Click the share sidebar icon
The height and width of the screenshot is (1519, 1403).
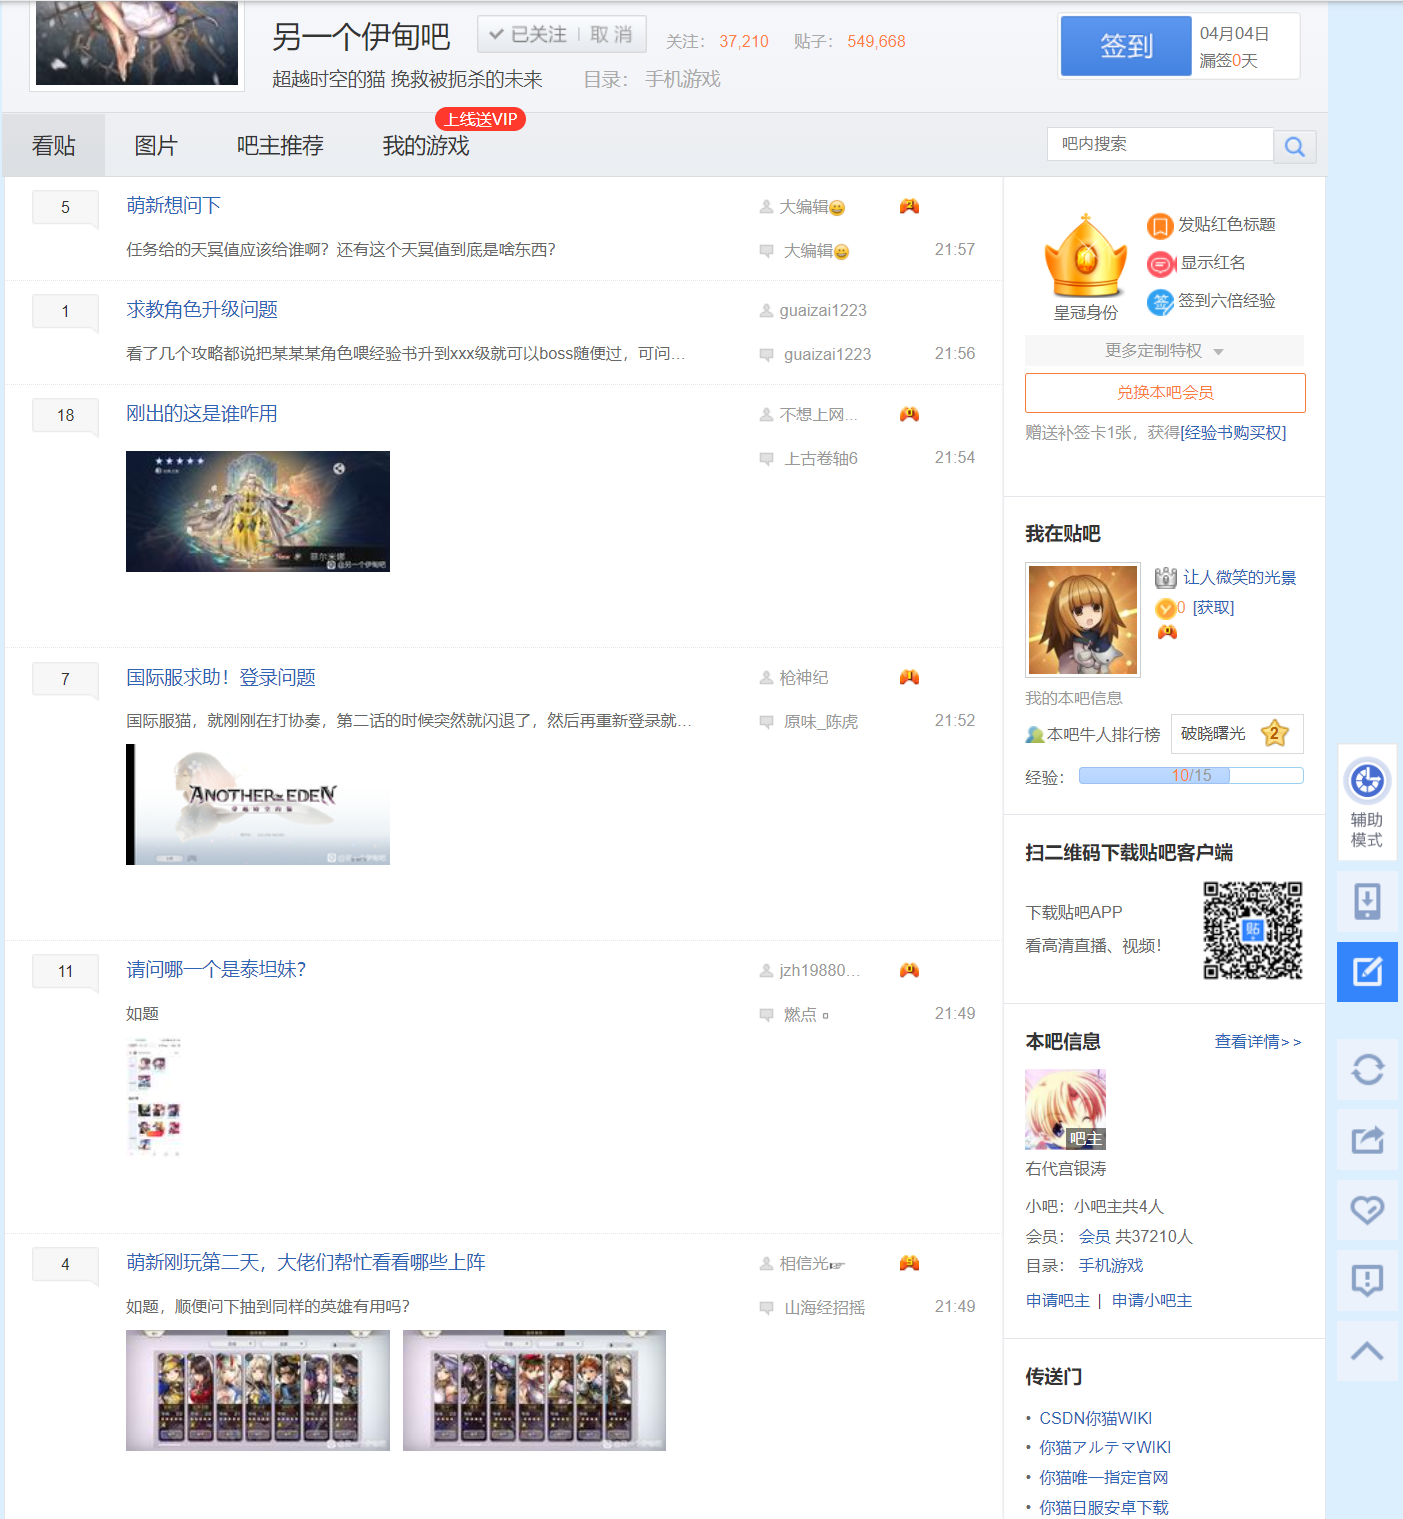[x=1367, y=1140]
